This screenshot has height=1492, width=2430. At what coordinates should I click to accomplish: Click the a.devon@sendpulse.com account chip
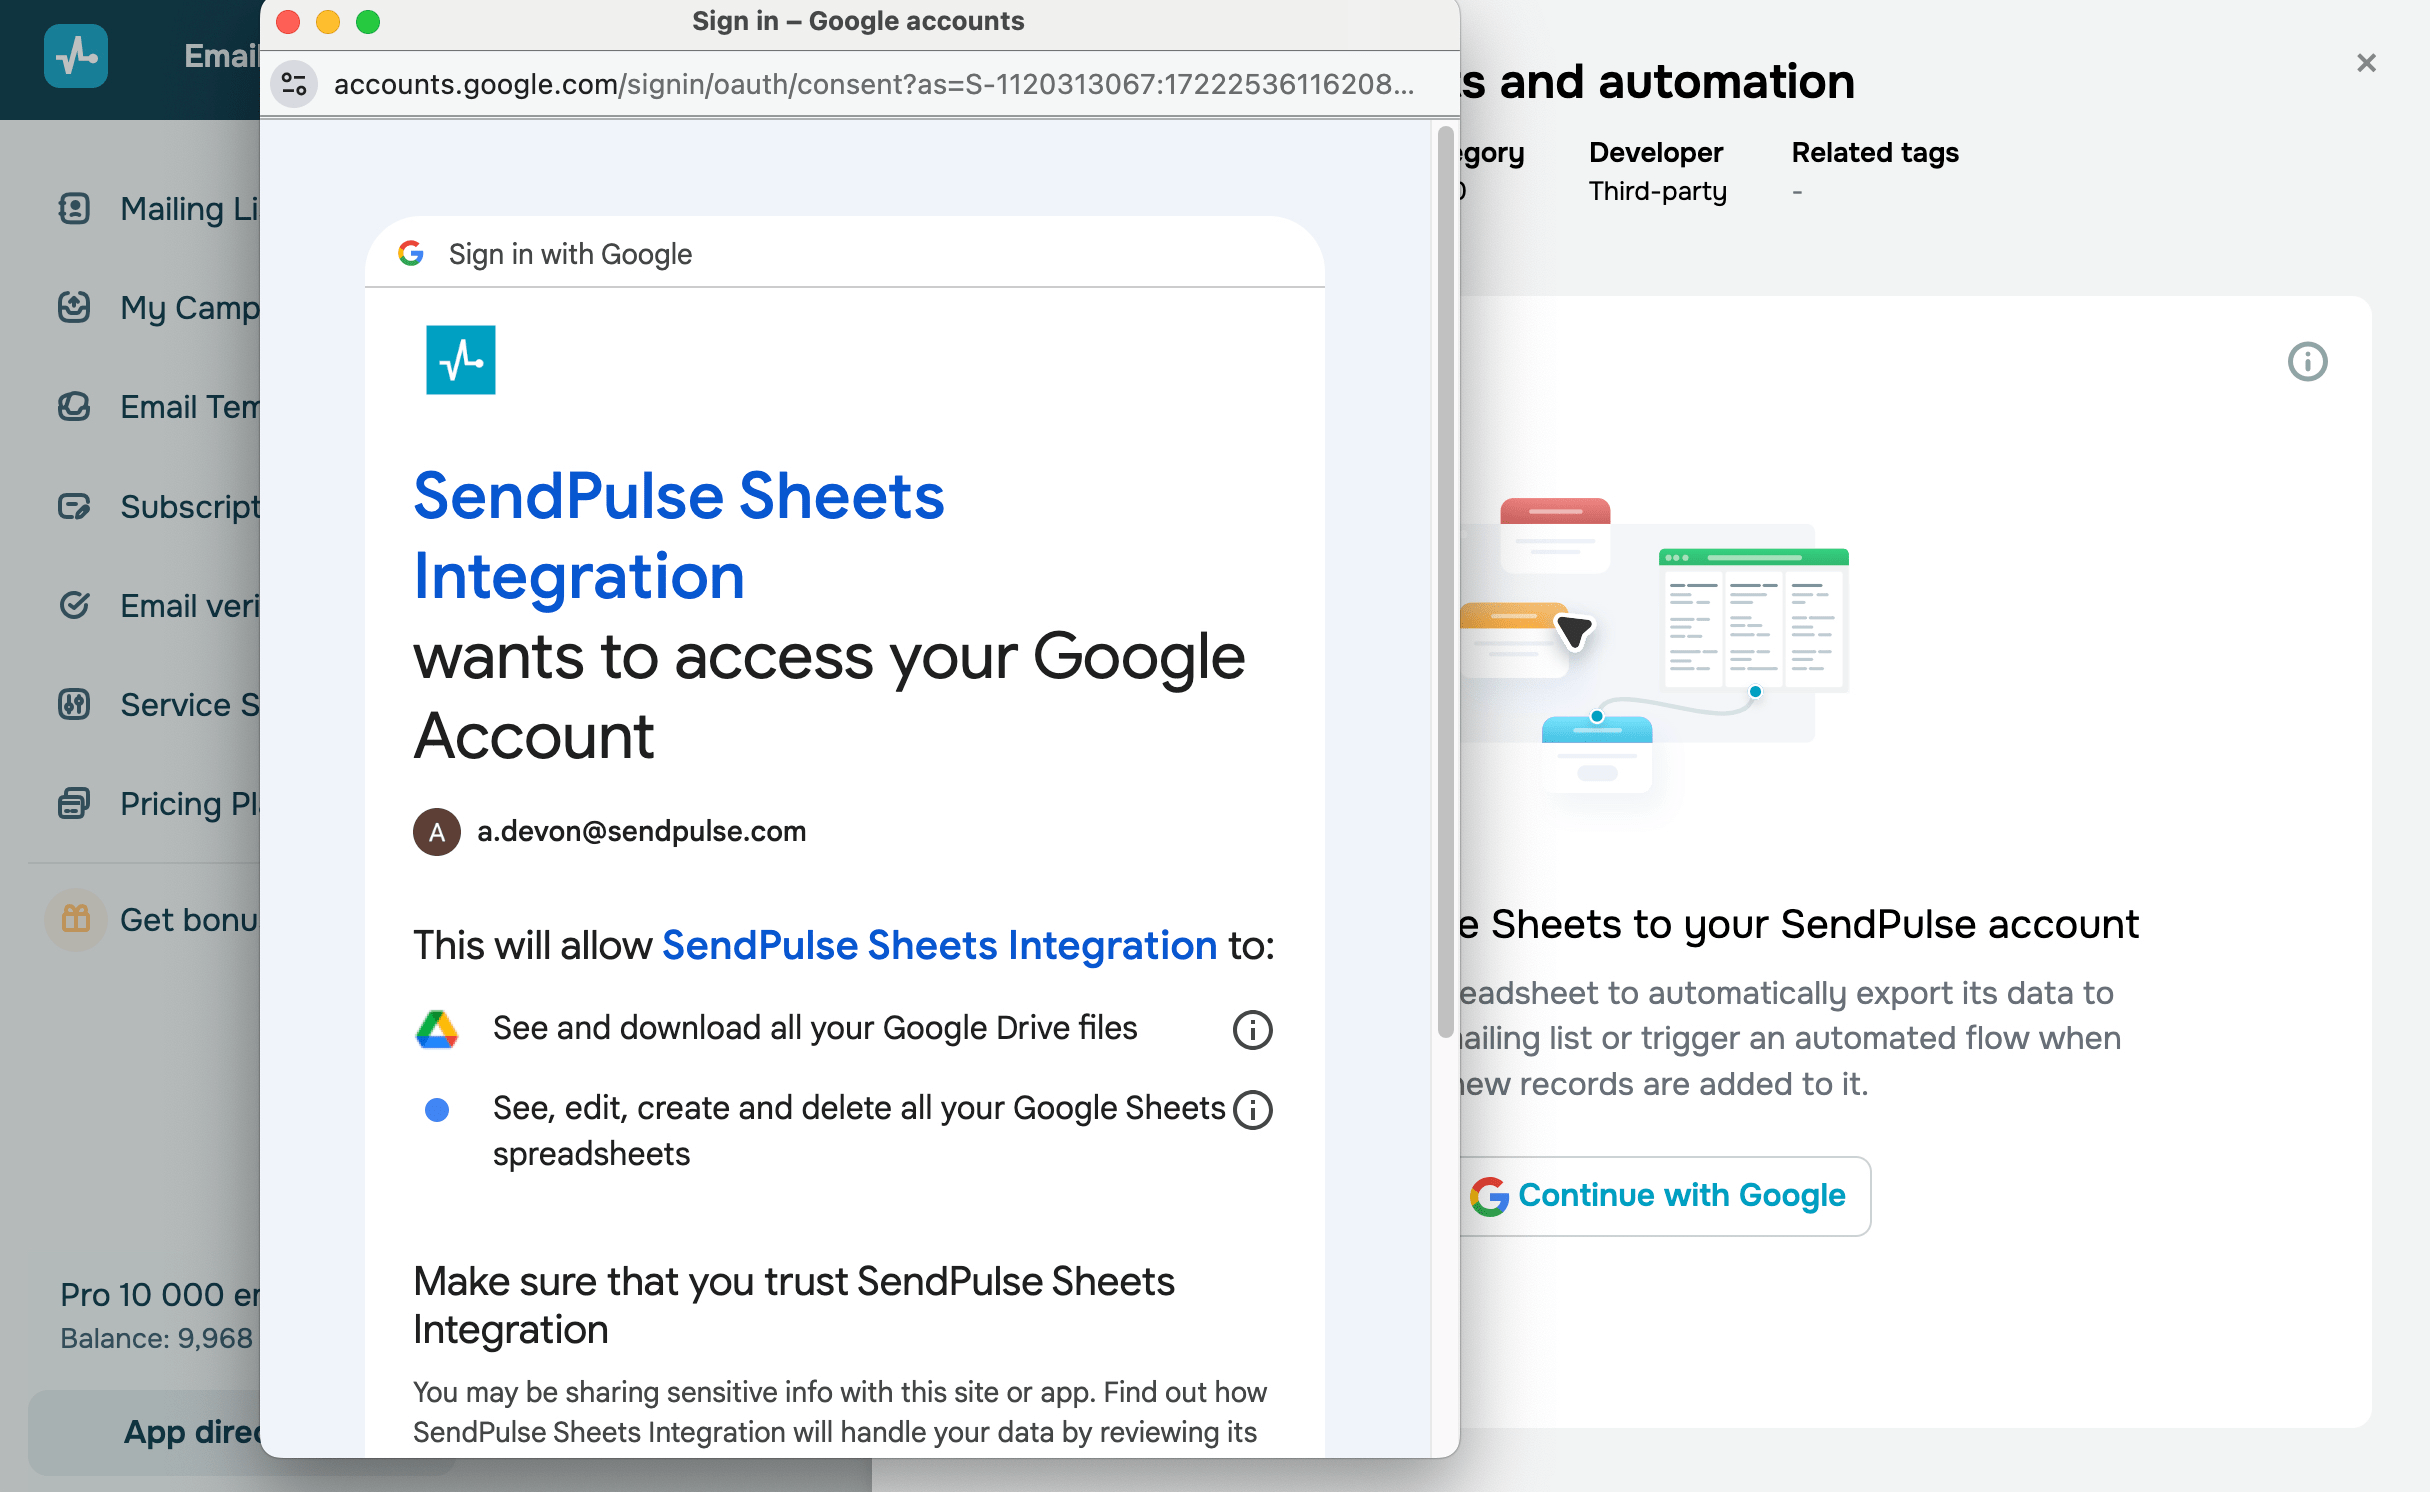[x=610, y=831]
